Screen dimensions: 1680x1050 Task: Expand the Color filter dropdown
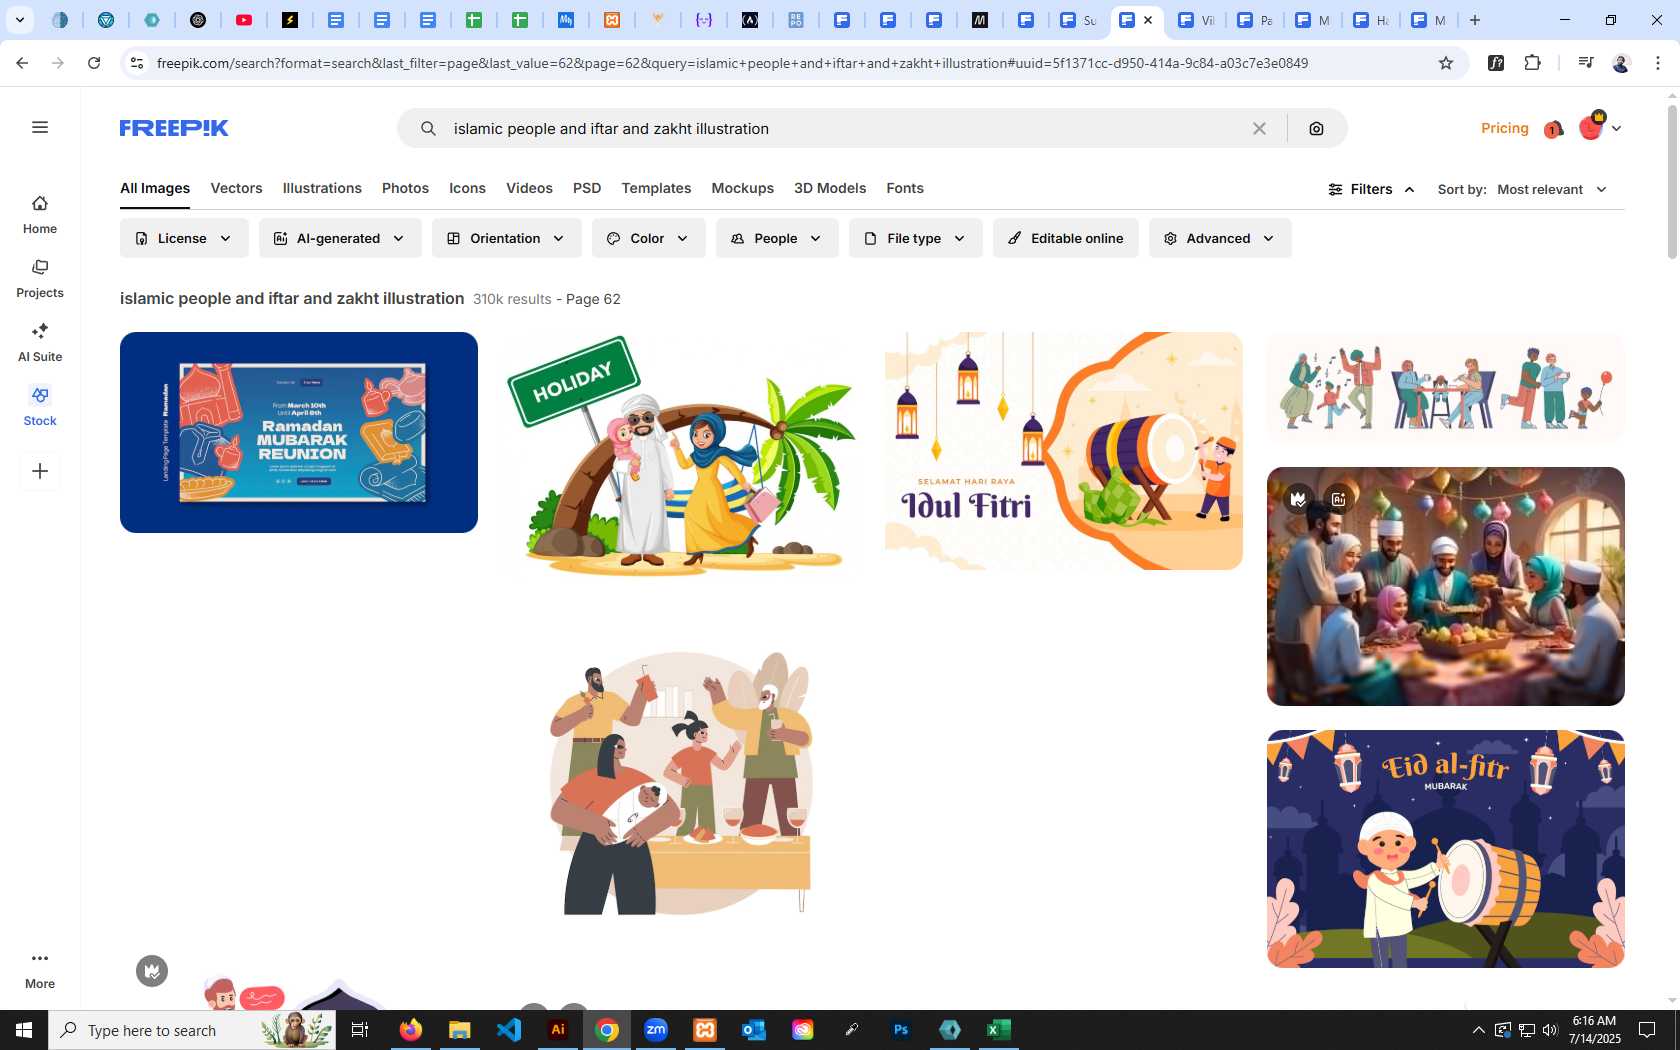pyautogui.click(x=648, y=238)
